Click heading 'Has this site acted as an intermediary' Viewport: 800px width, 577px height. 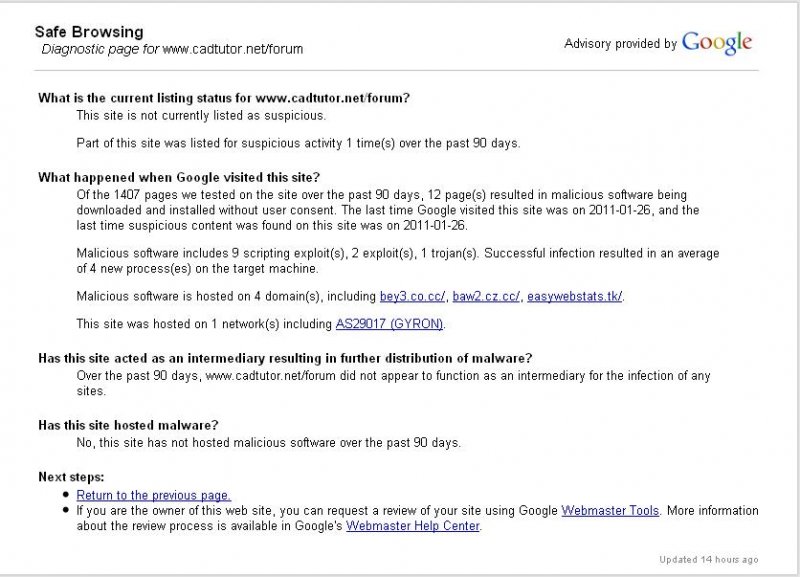[285, 358]
